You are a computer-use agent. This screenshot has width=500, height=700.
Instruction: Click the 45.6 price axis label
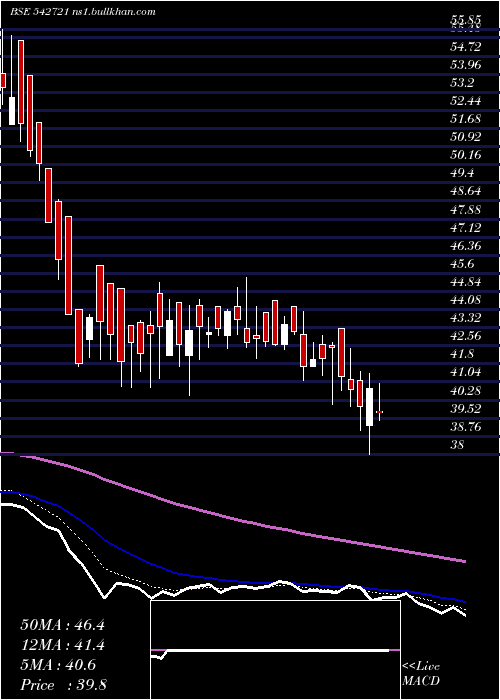(x=462, y=264)
